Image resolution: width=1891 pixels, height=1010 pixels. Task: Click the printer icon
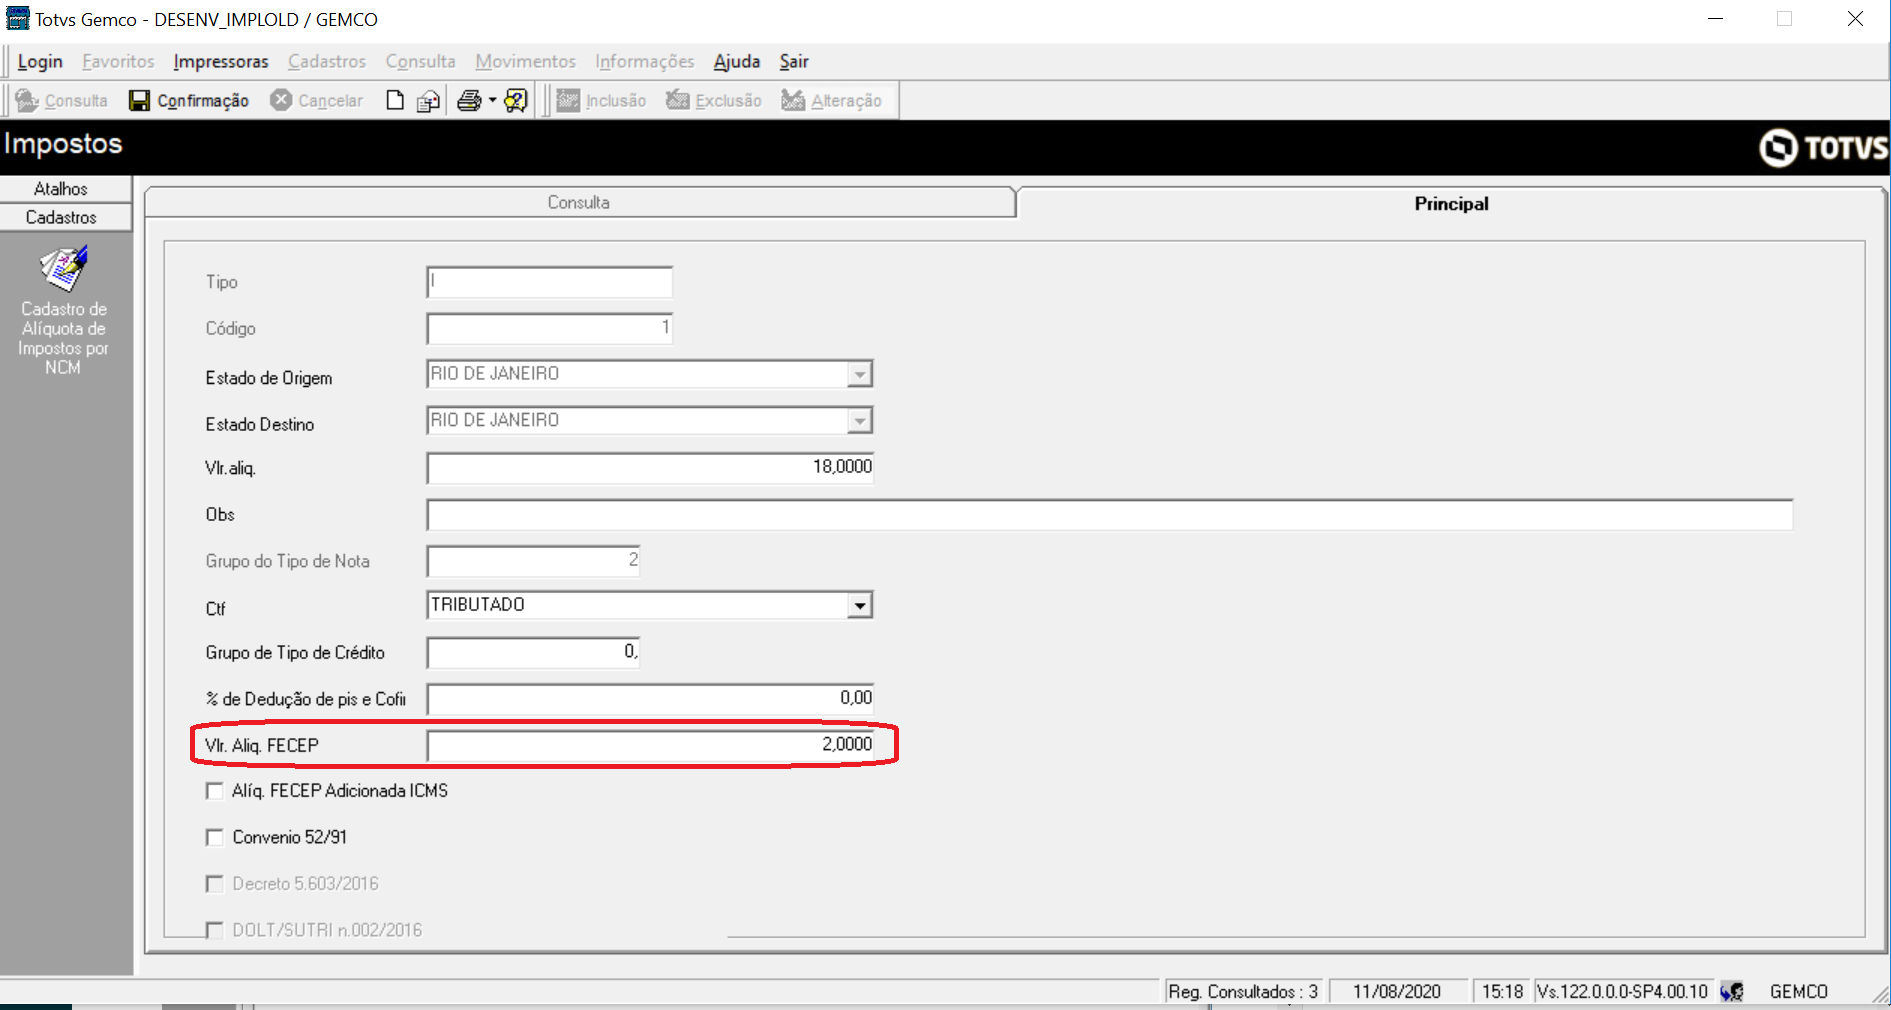click(469, 100)
